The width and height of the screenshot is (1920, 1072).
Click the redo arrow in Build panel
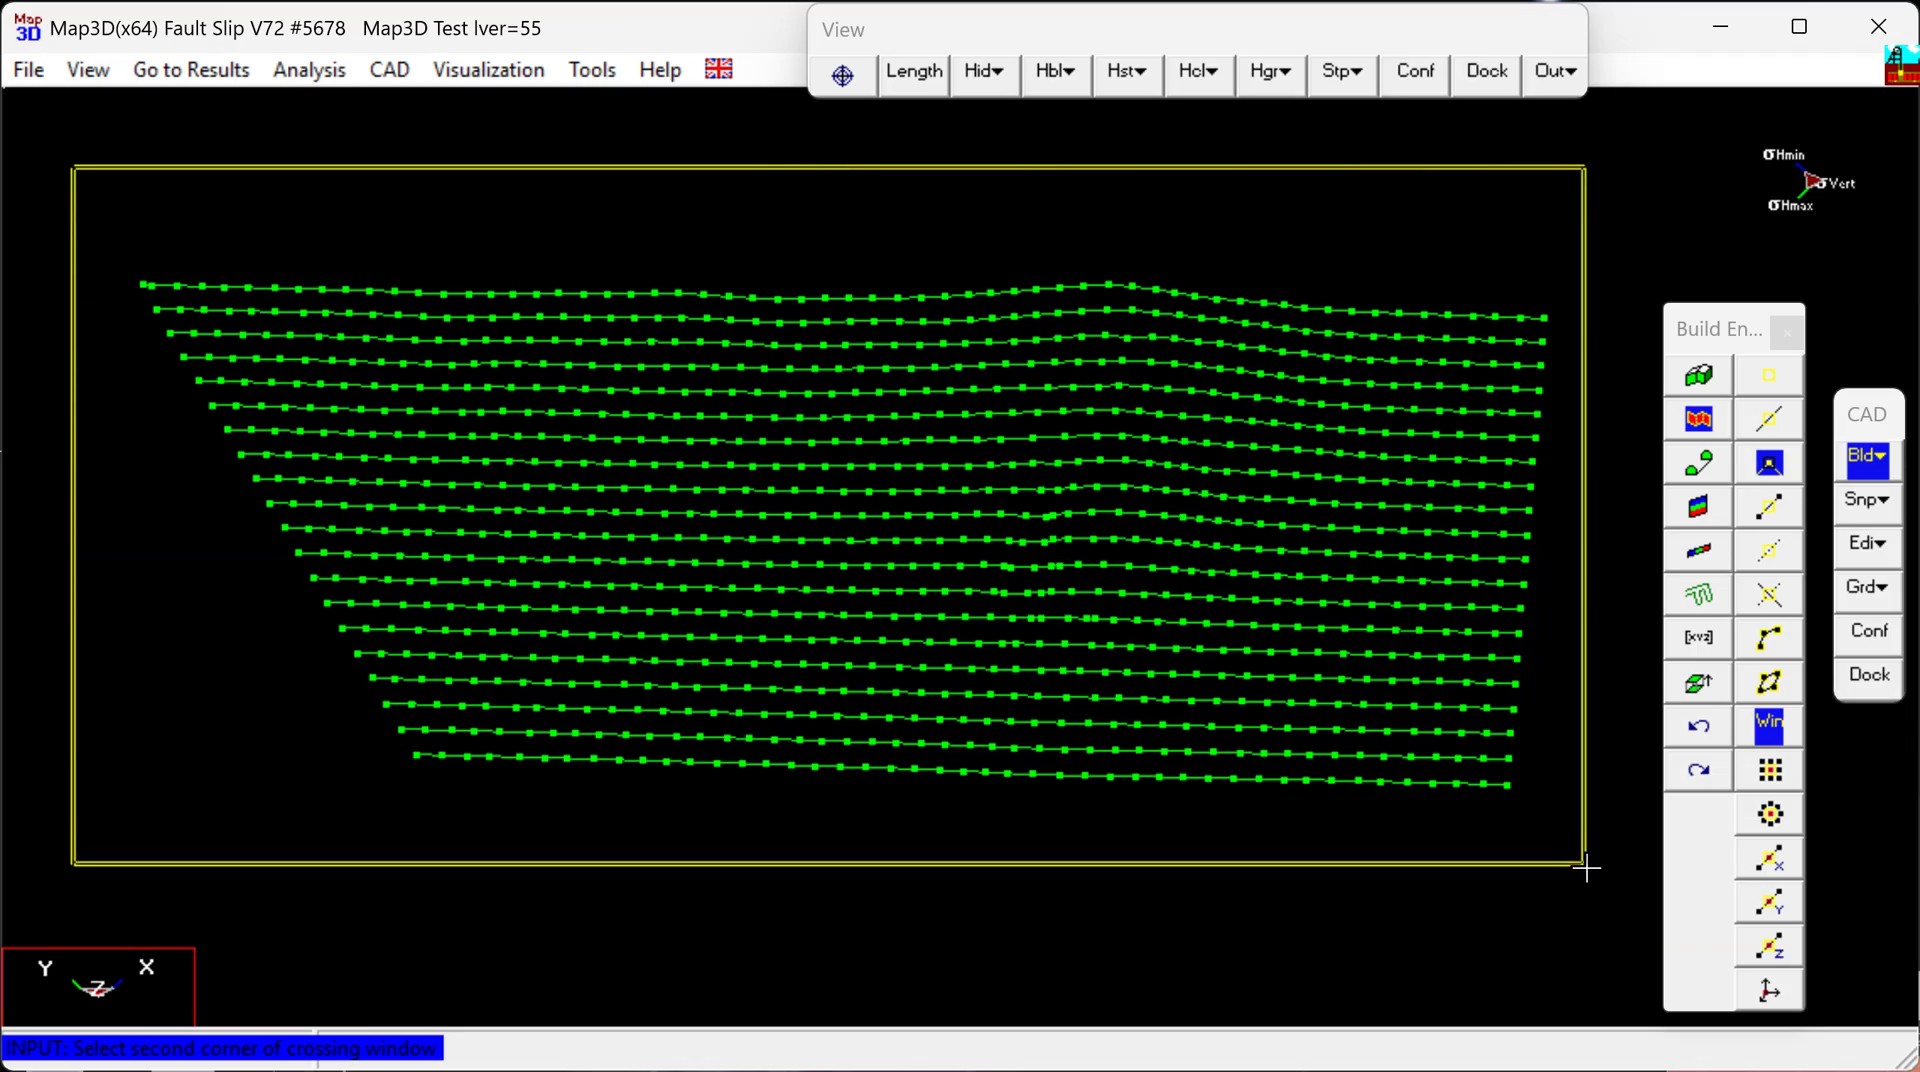(x=1698, y=770)
